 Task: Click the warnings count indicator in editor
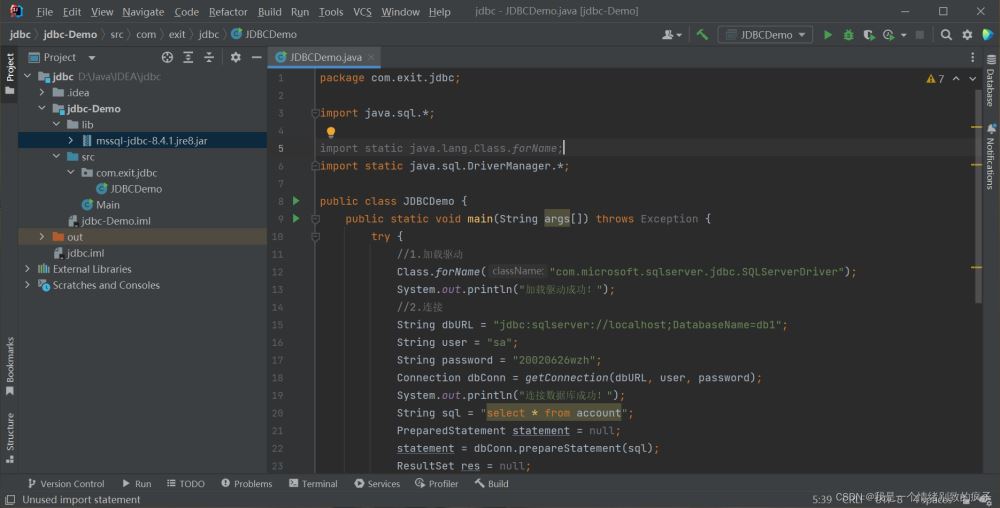tap(935, 78)
